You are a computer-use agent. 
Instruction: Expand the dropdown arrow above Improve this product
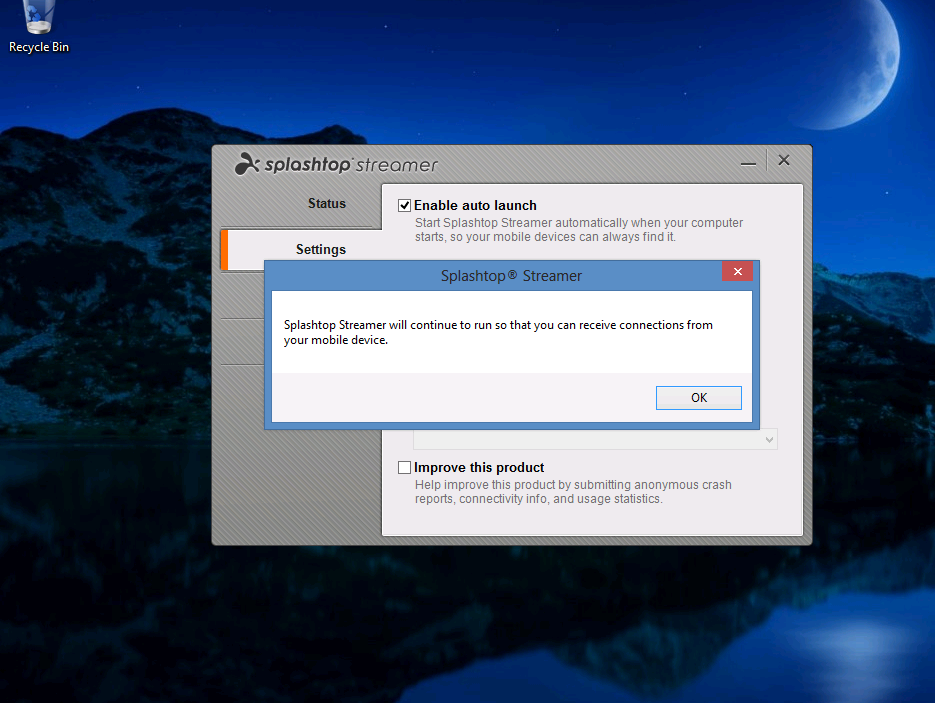(x=768, y=440)
